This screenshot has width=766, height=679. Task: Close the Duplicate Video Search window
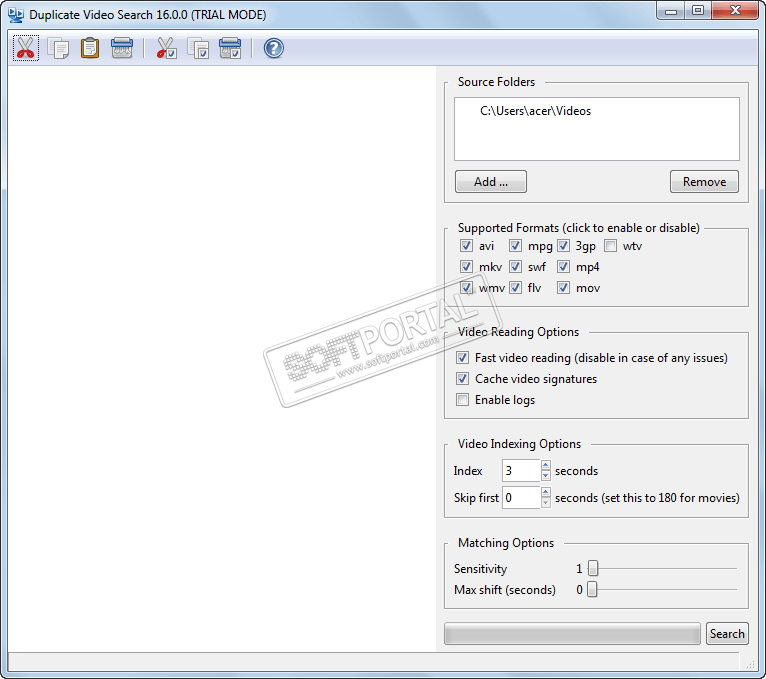coord(735,11)
